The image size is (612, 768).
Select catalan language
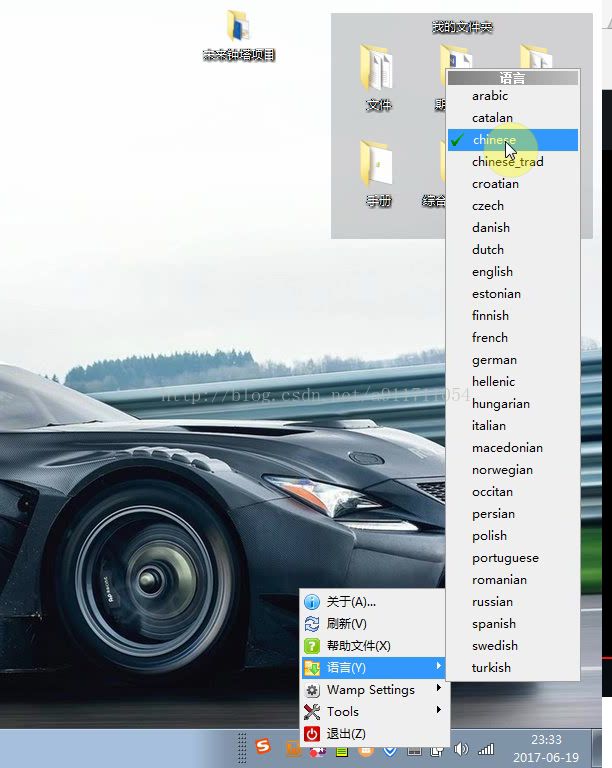click(513, 118)
